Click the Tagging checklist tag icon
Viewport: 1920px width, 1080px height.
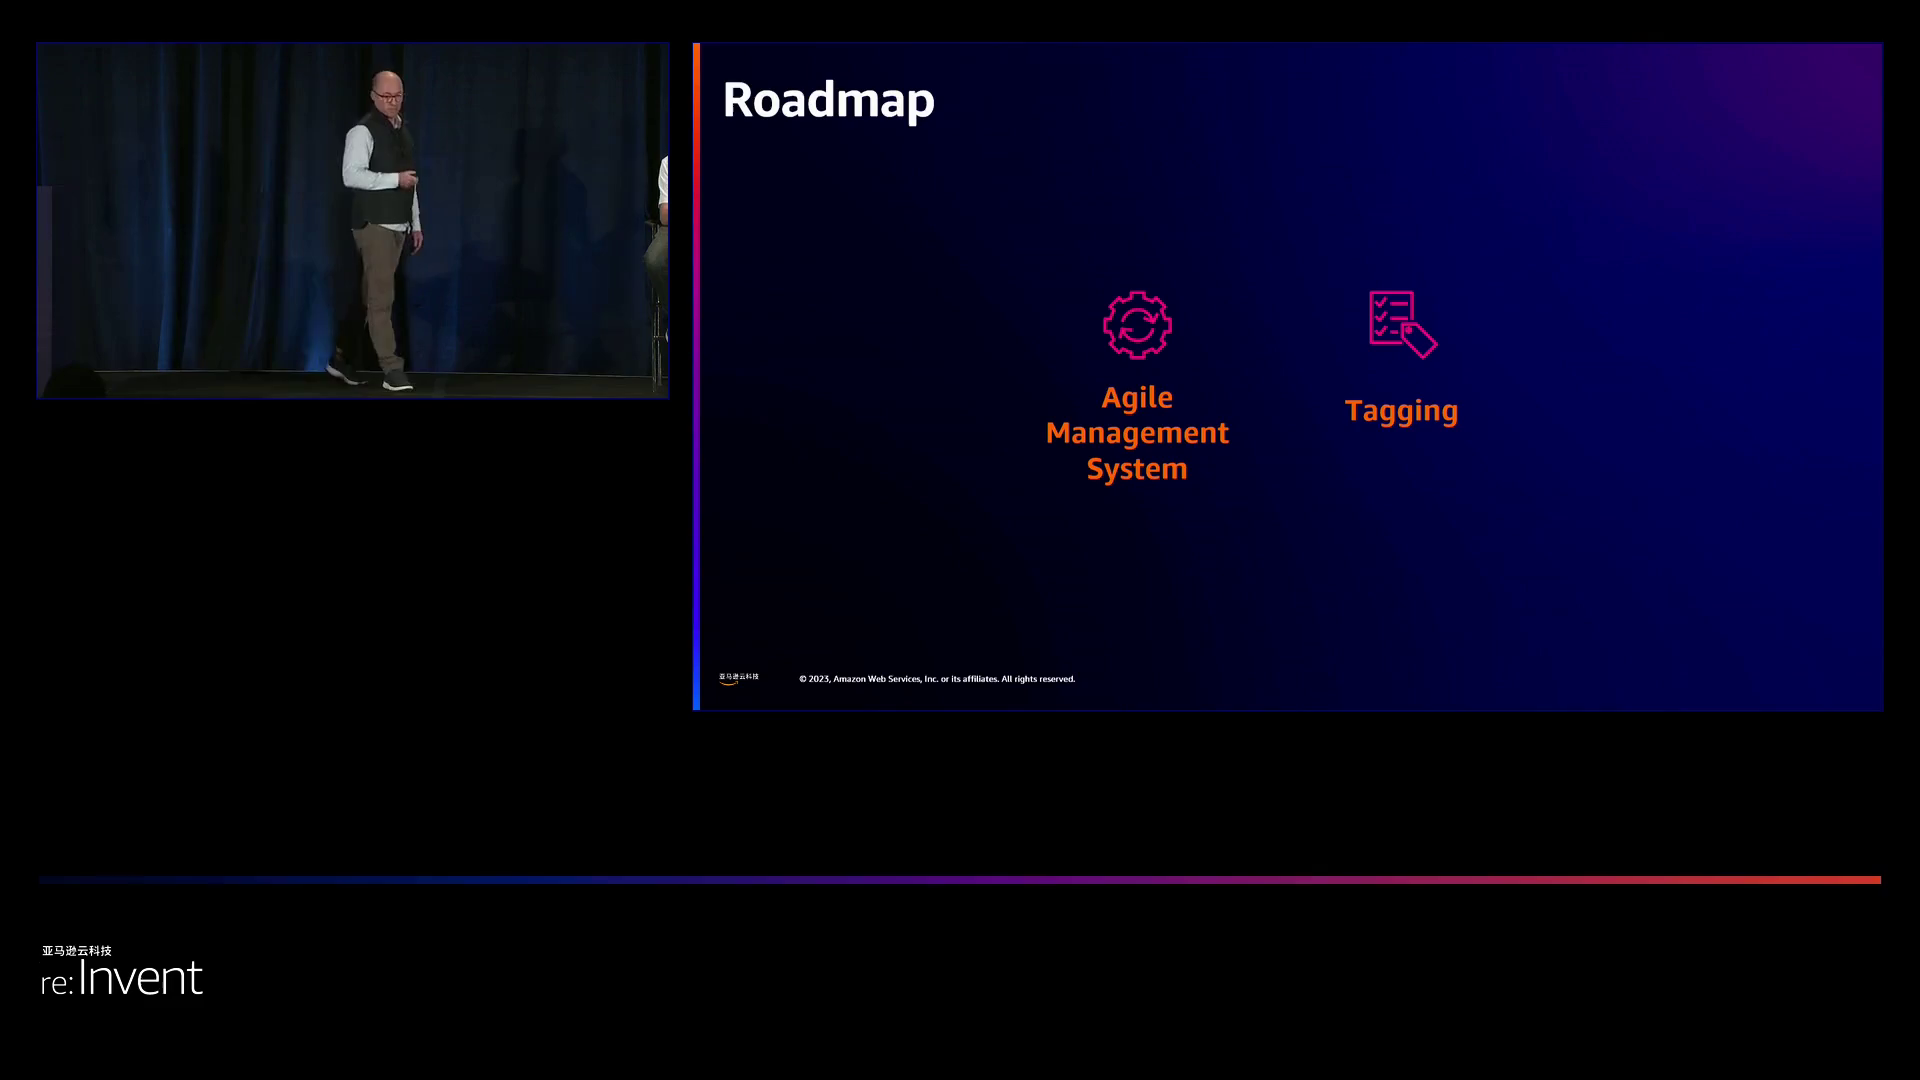1402,324
